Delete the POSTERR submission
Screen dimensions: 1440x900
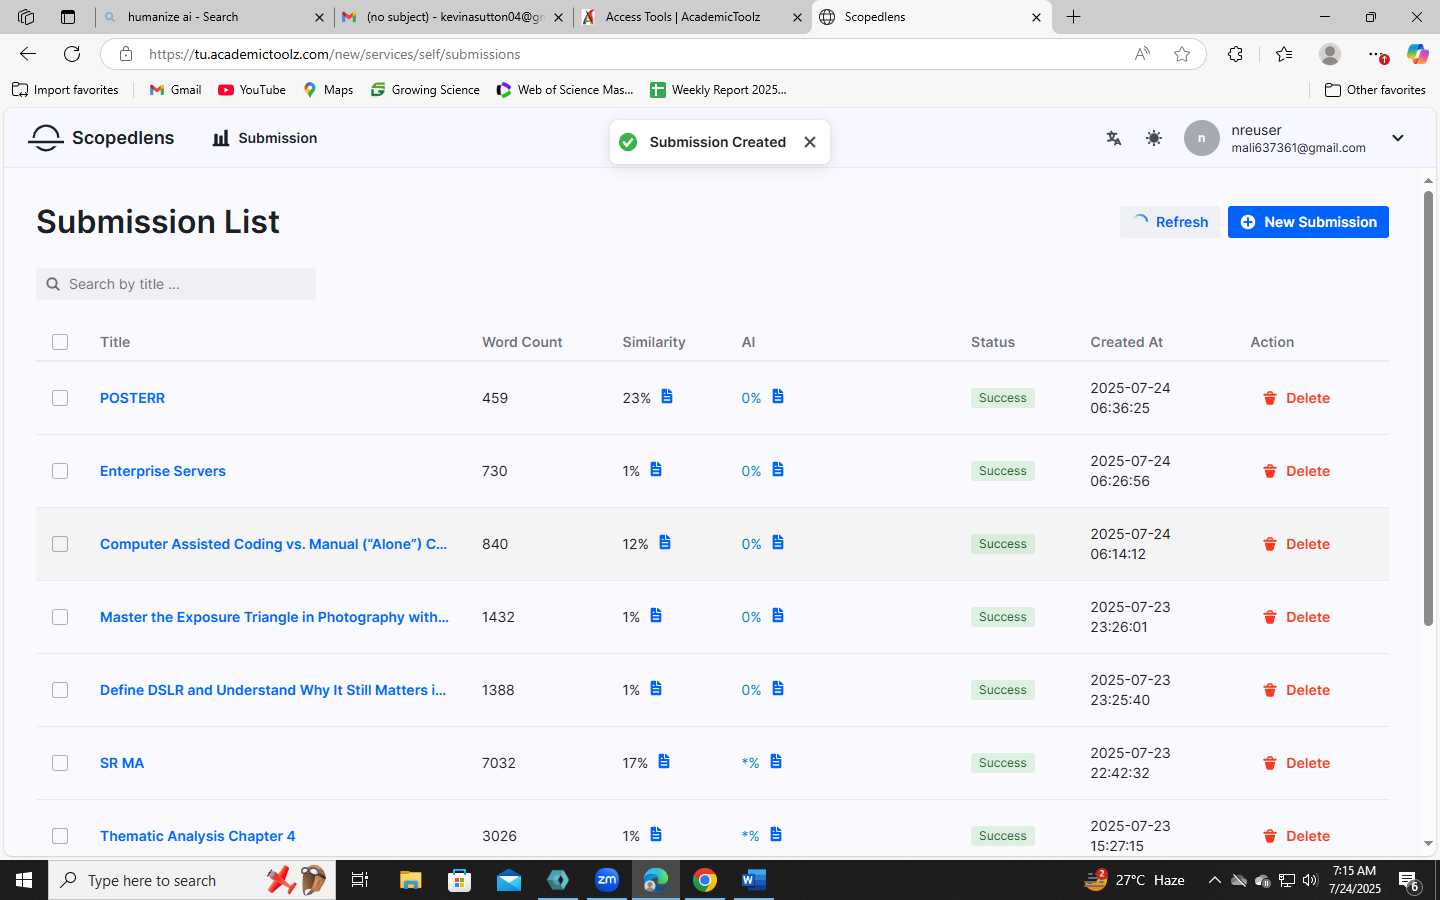point(1296,398)
